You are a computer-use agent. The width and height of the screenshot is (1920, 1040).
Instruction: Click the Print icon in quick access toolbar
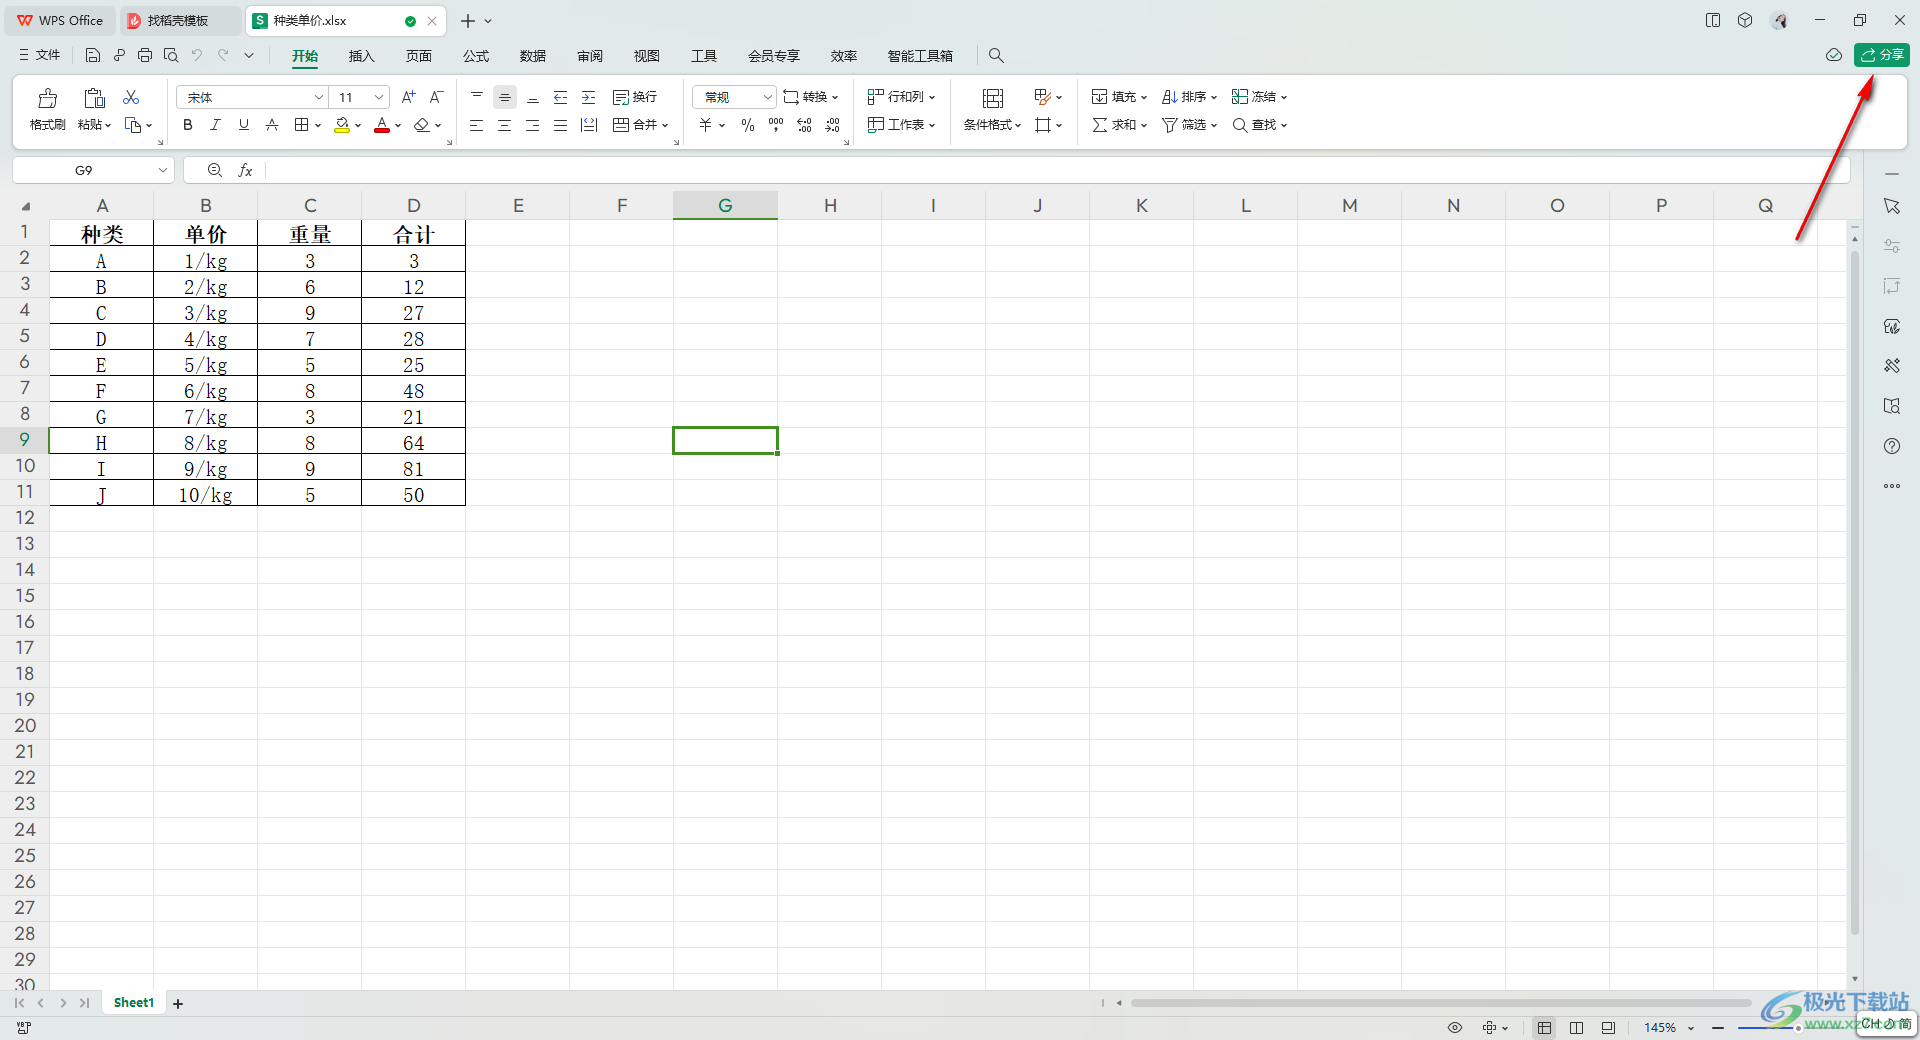(145, 56)
